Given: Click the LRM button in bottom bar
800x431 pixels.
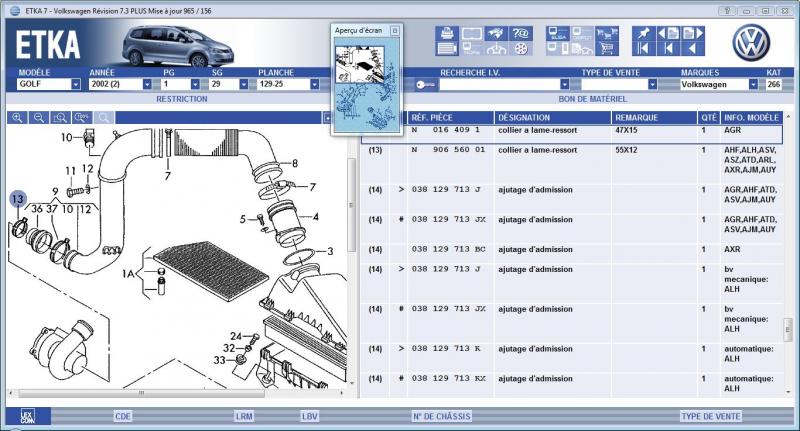Looking at the screenshot, I should 244,416.
